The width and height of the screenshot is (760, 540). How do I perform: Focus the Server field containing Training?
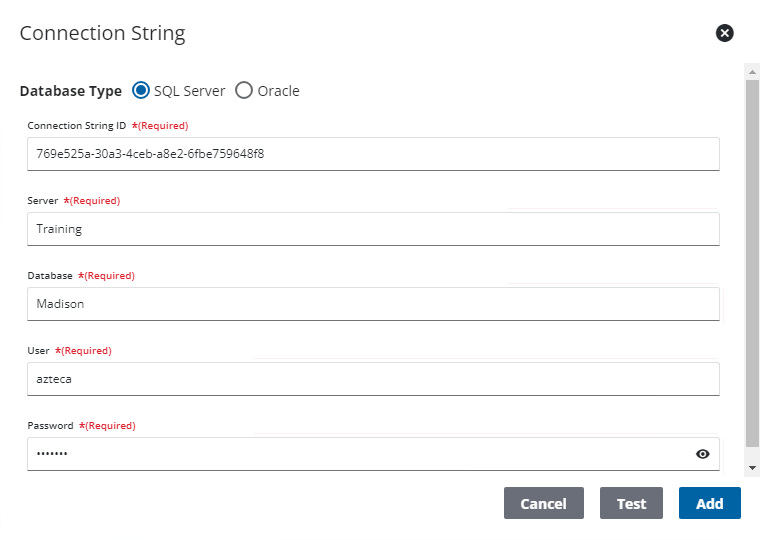[373, 229]
